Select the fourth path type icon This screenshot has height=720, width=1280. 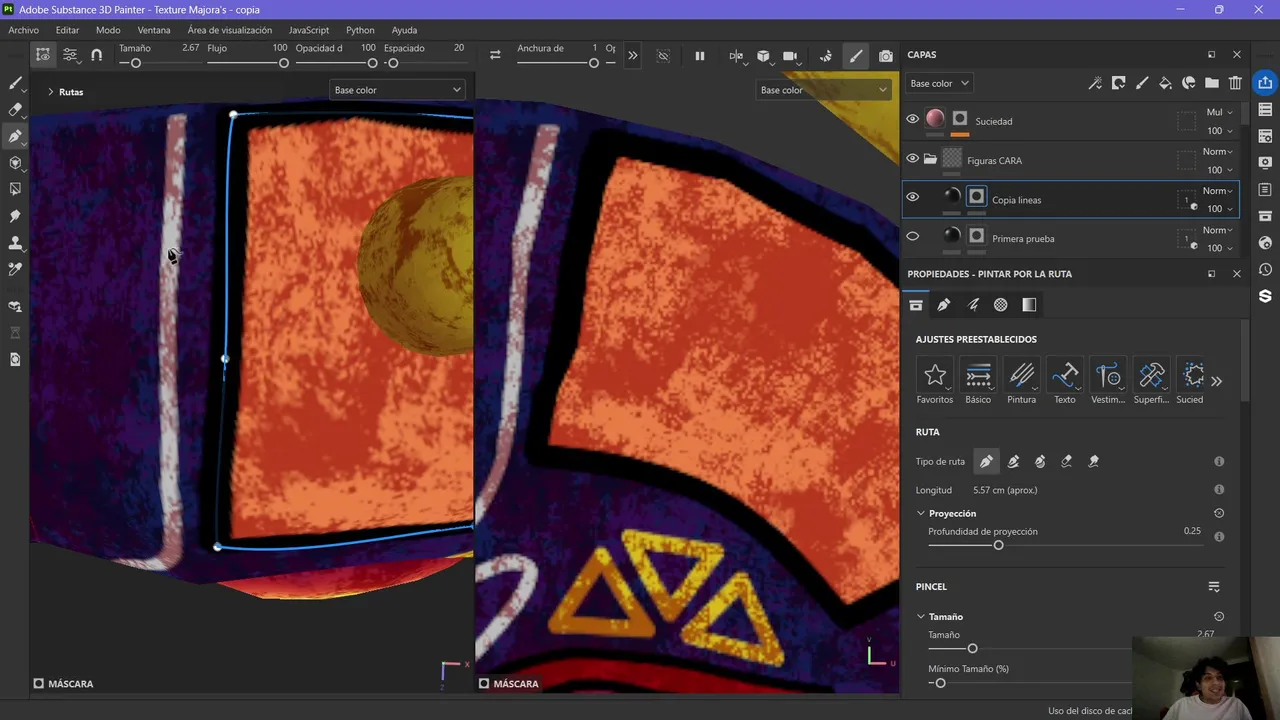click(1067, 461)
